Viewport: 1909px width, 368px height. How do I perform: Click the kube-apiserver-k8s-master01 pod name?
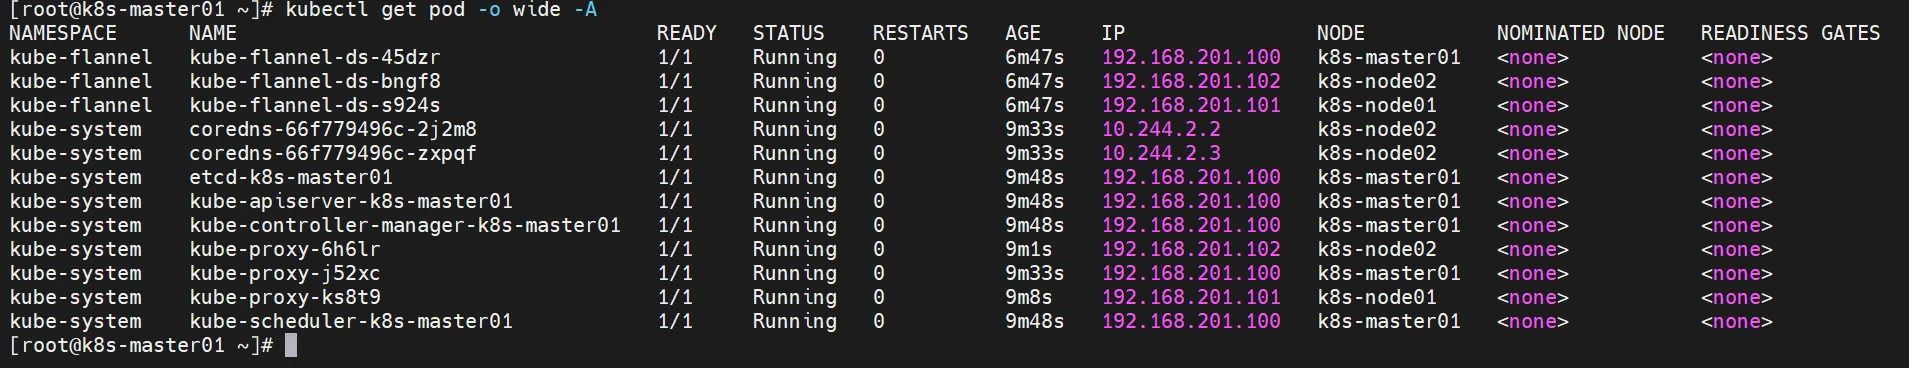(x=351, y=201)
